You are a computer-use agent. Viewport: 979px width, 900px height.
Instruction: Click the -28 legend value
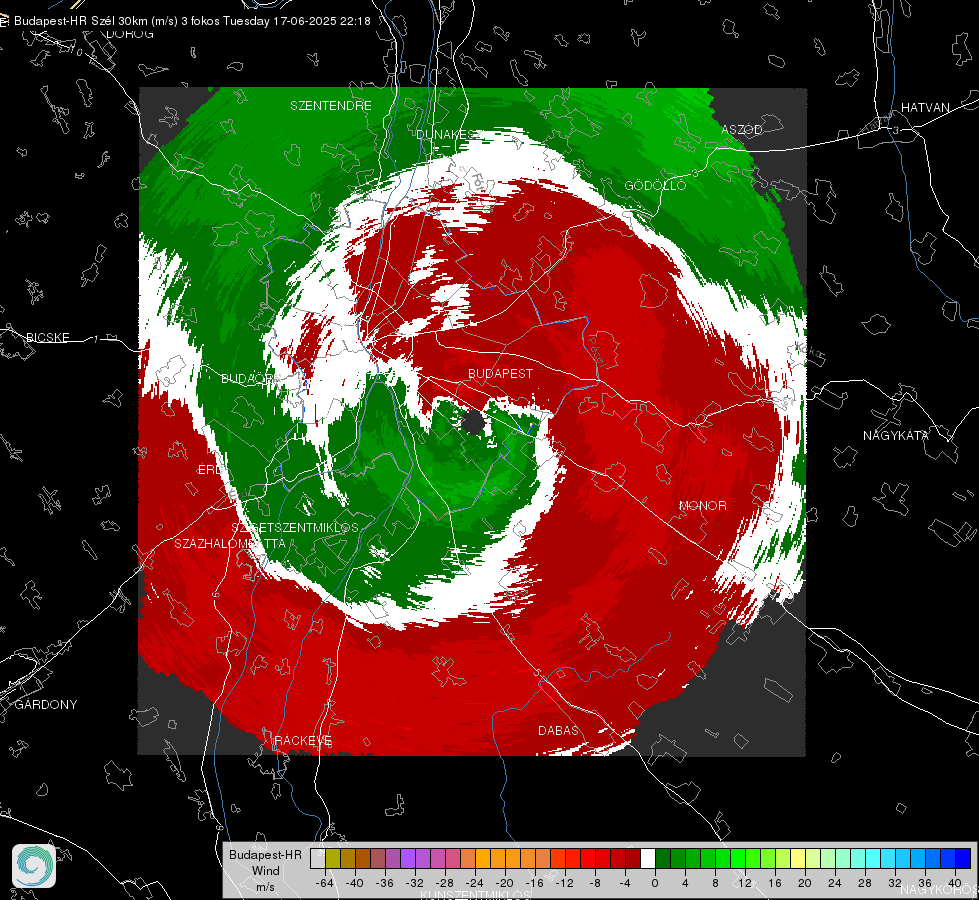pyautogui.click(x=445, y=883)
